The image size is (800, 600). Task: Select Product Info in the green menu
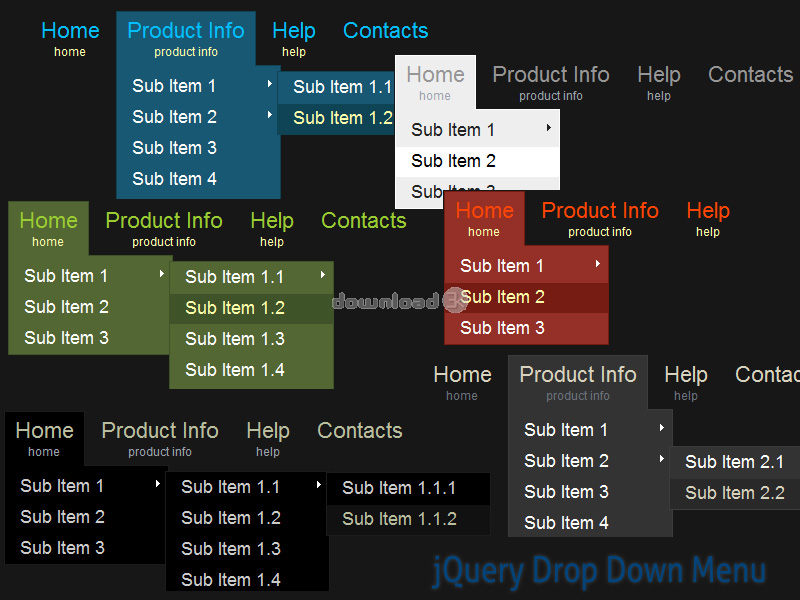[x=164, y=228]
